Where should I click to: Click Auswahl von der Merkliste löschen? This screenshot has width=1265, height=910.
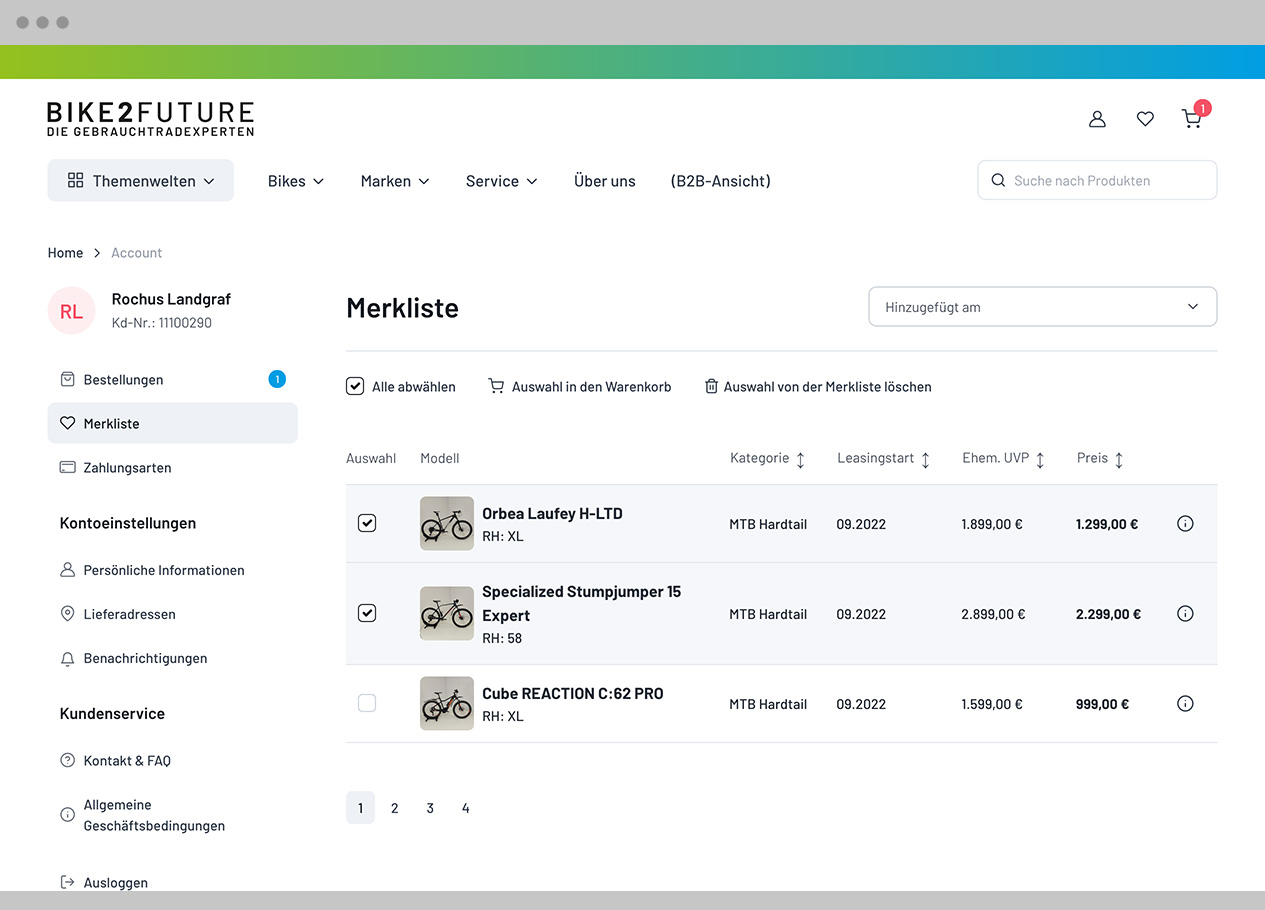coord(818,387)
